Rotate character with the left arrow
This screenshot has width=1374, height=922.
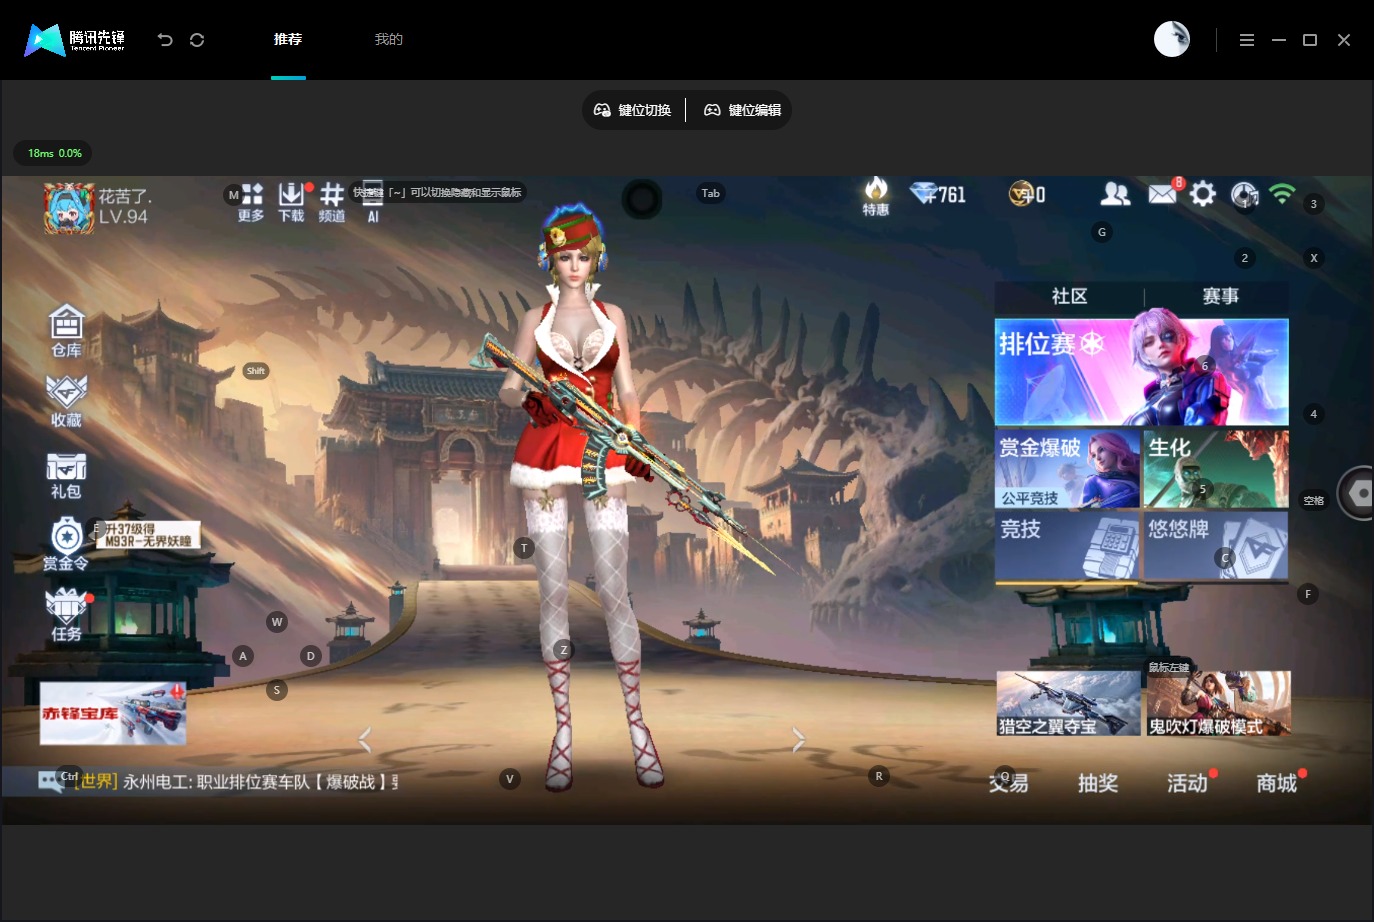[x=365, y=740]
